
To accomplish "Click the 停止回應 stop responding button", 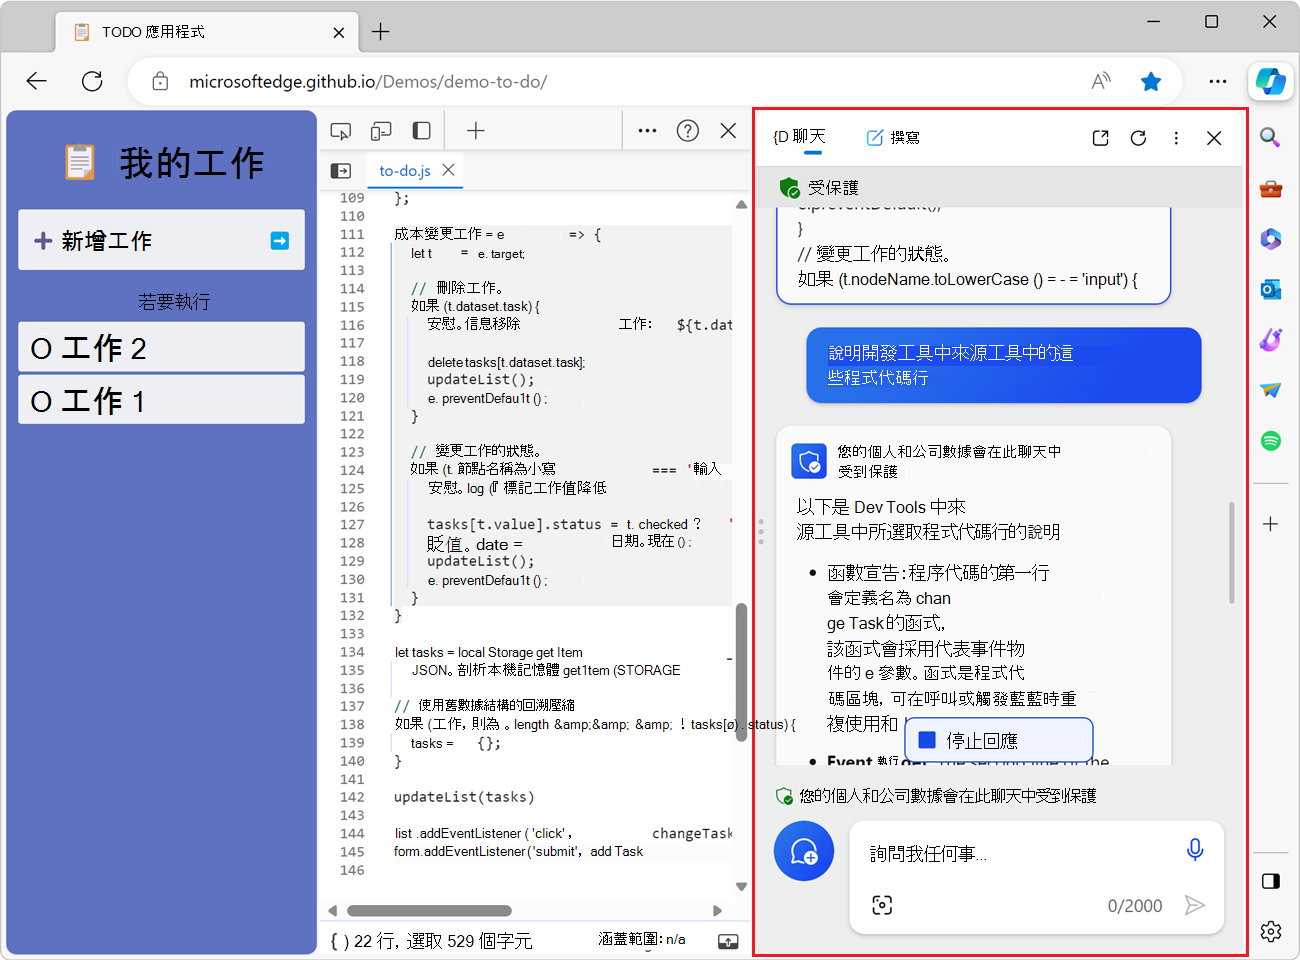I will [998, 740].
